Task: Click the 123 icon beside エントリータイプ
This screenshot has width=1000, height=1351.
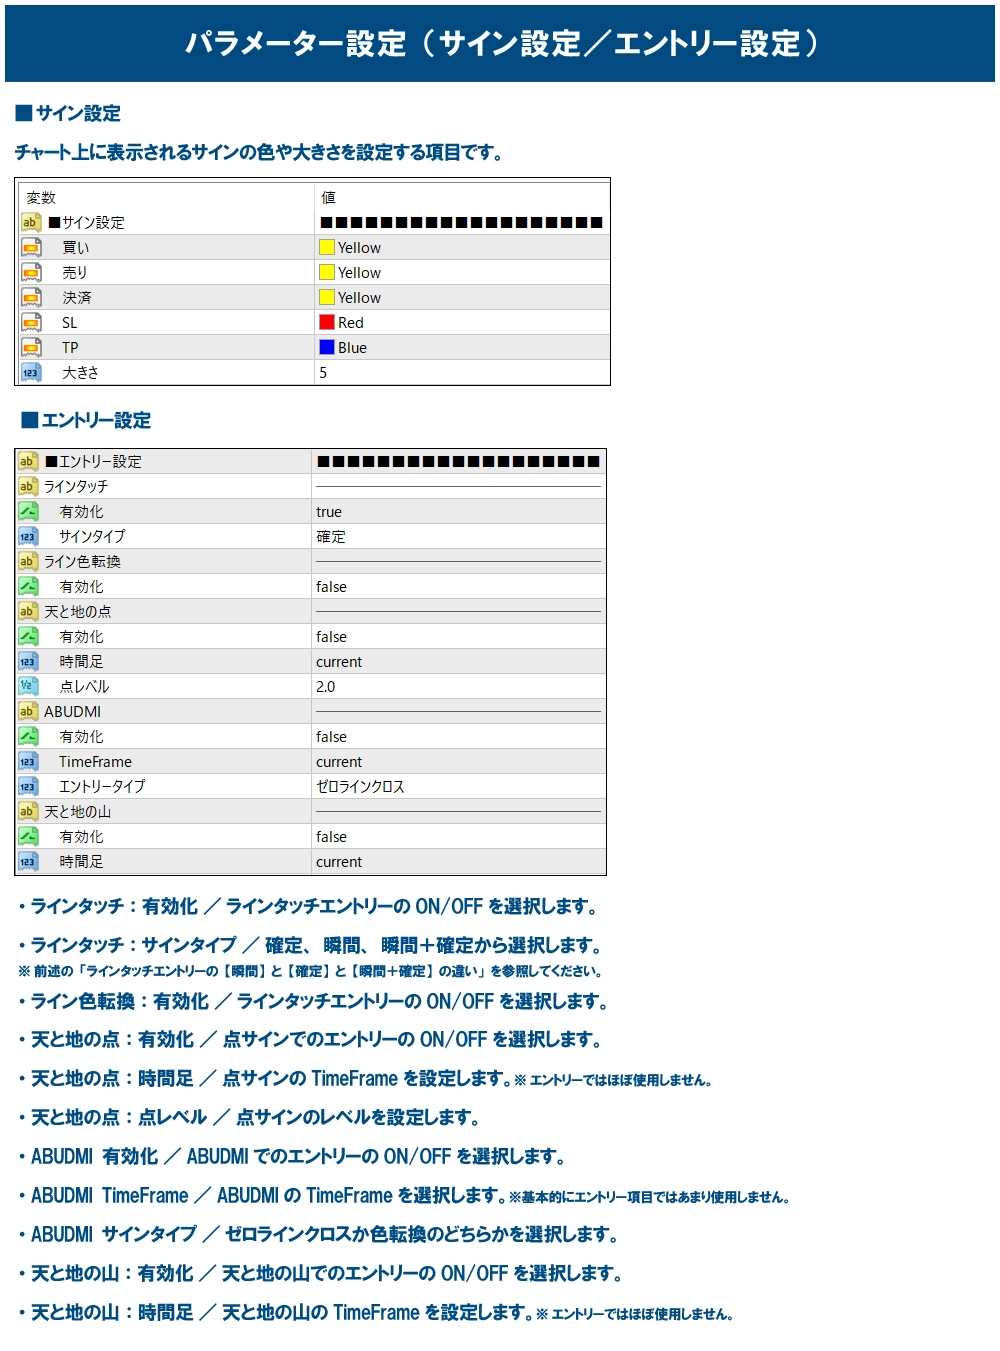Action: 28,786
